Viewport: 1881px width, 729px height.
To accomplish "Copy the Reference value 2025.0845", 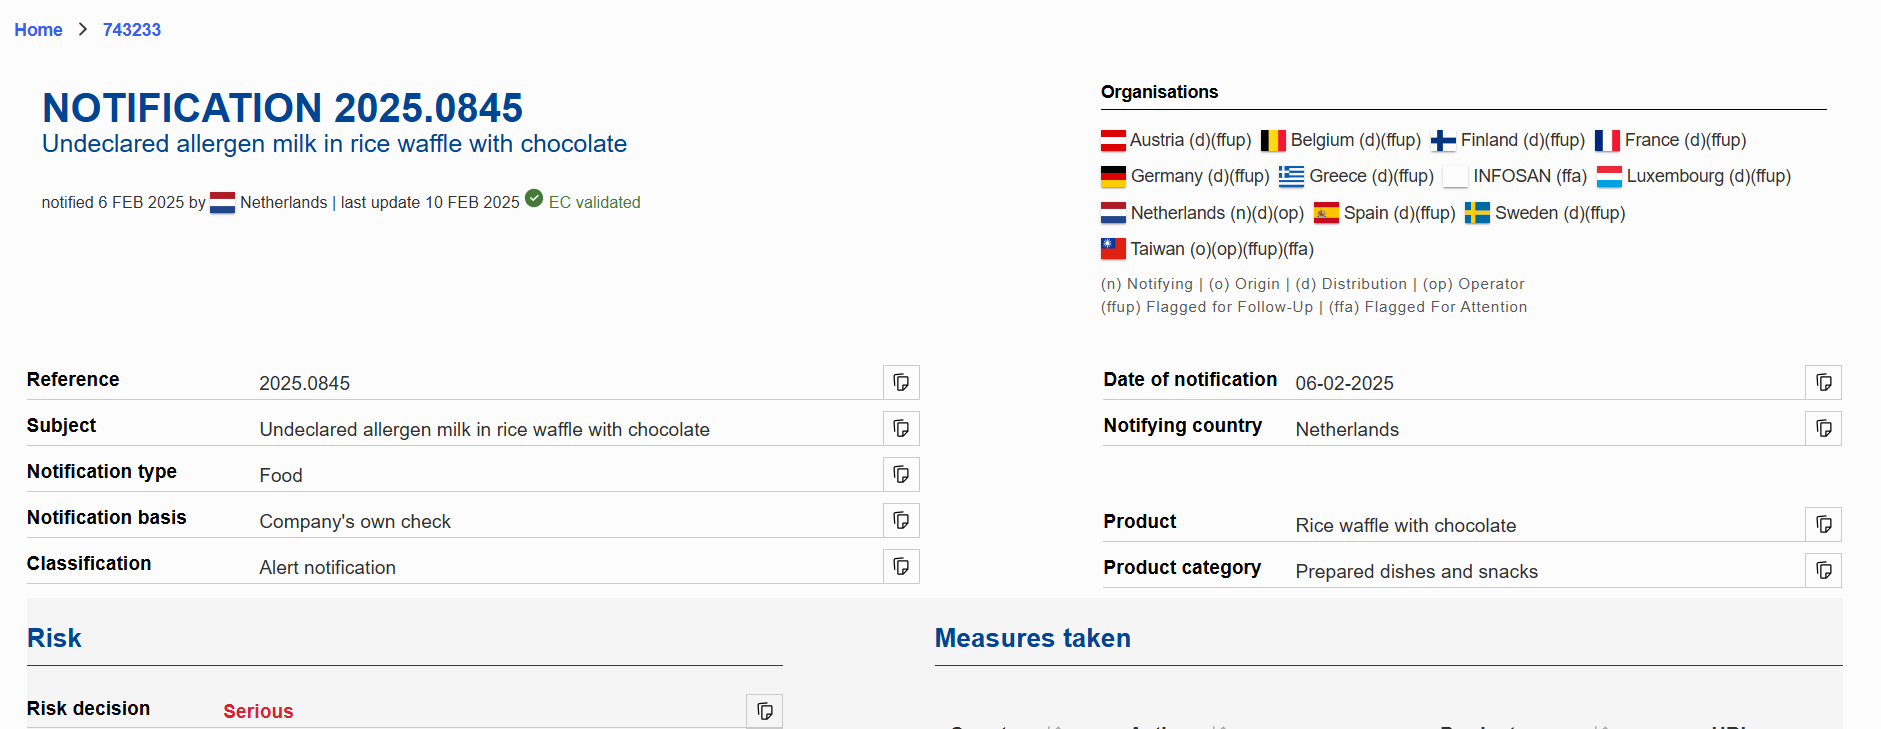I will point(901,382).
